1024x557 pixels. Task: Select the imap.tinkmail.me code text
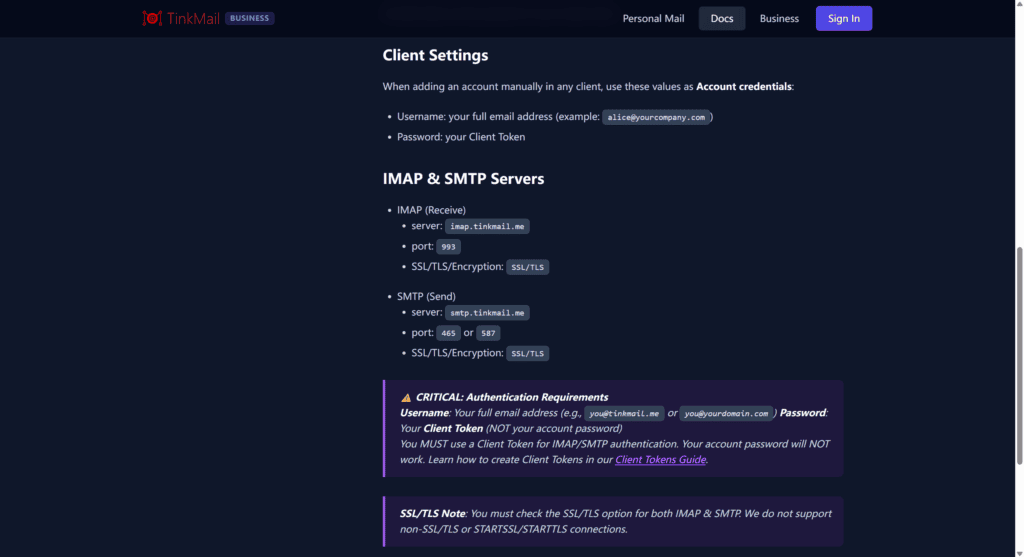pyautogui.click(x=487, y=227)
